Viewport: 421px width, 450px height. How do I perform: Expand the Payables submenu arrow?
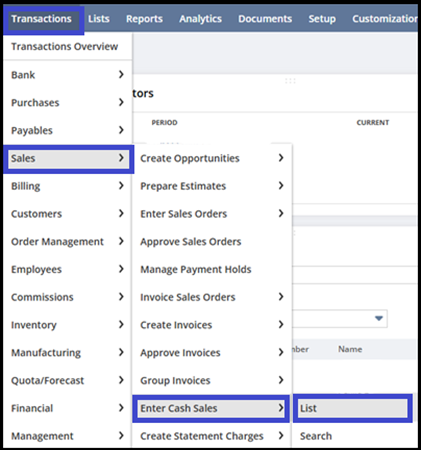click(x=121, y=130)
